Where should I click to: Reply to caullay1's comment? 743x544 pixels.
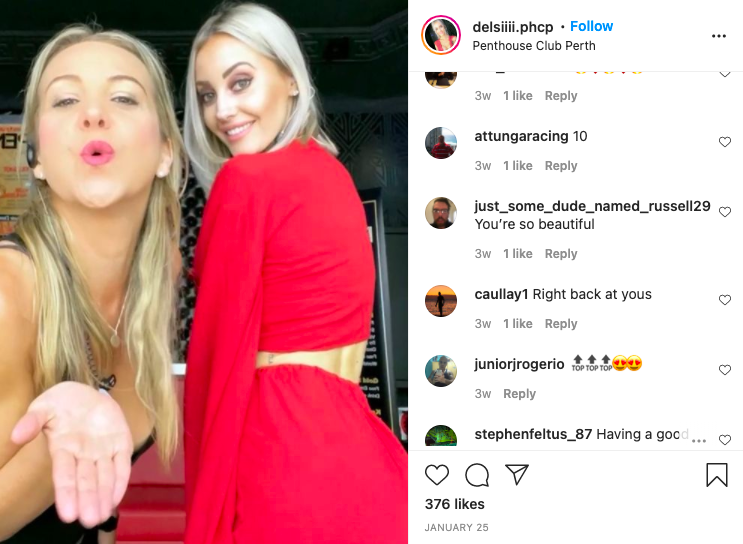[x=561, y=324]
